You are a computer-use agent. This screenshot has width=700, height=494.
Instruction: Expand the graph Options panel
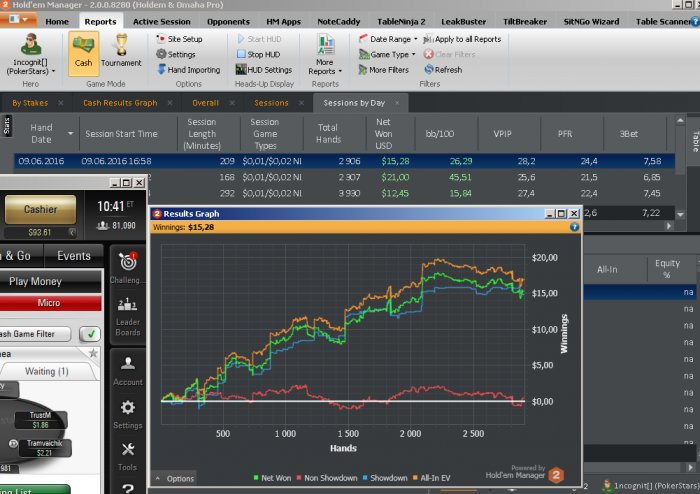click(x=174, y=479)
